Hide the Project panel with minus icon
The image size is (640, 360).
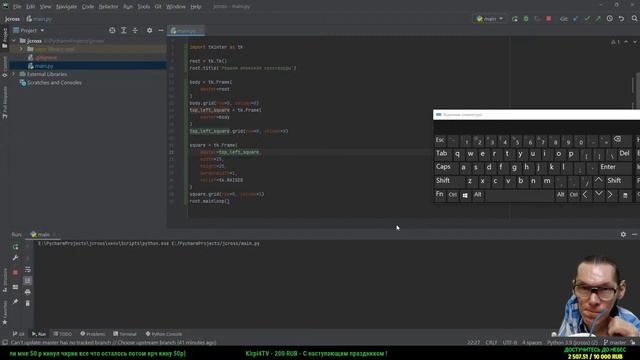point(161,30)
